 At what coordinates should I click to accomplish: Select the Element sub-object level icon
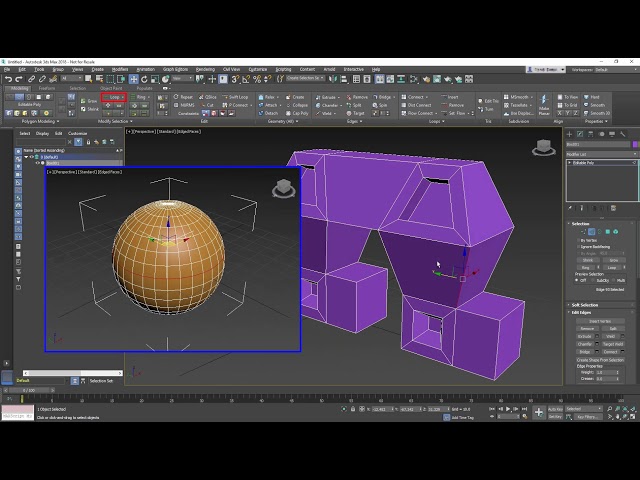pyautogui.click(x=616, y=231)
